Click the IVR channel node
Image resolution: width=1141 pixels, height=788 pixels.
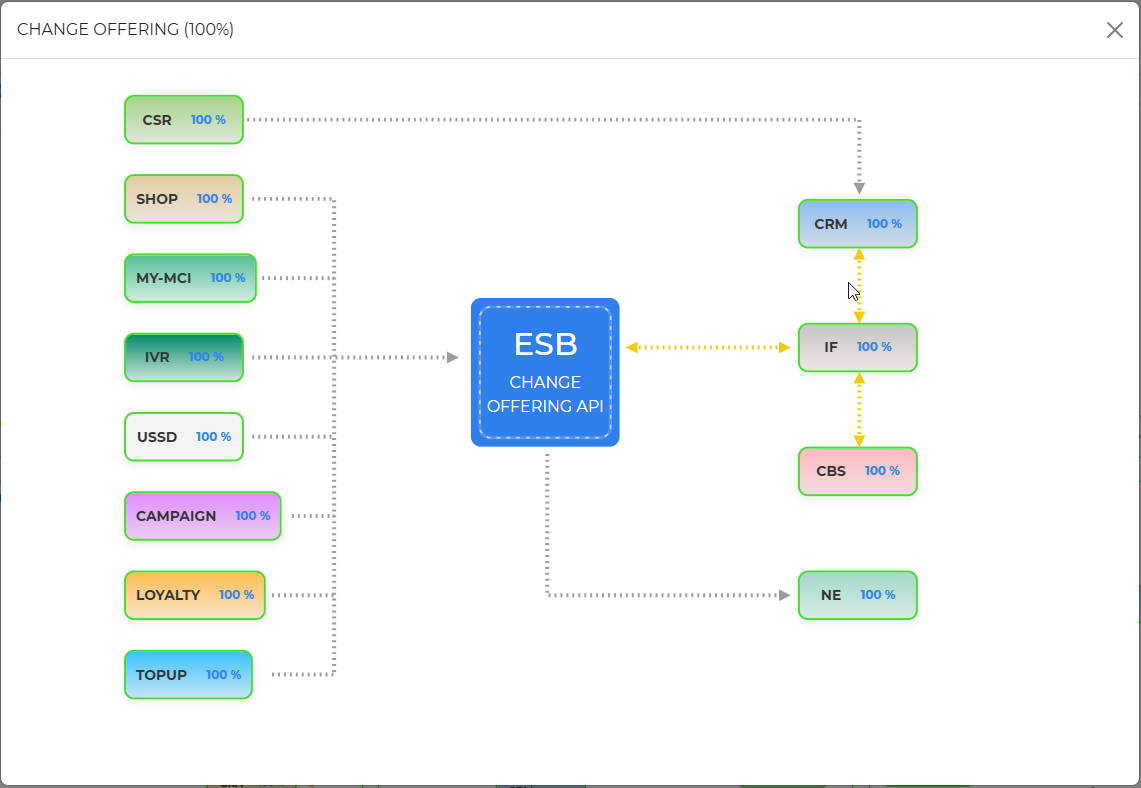click(x=183, y=357)
